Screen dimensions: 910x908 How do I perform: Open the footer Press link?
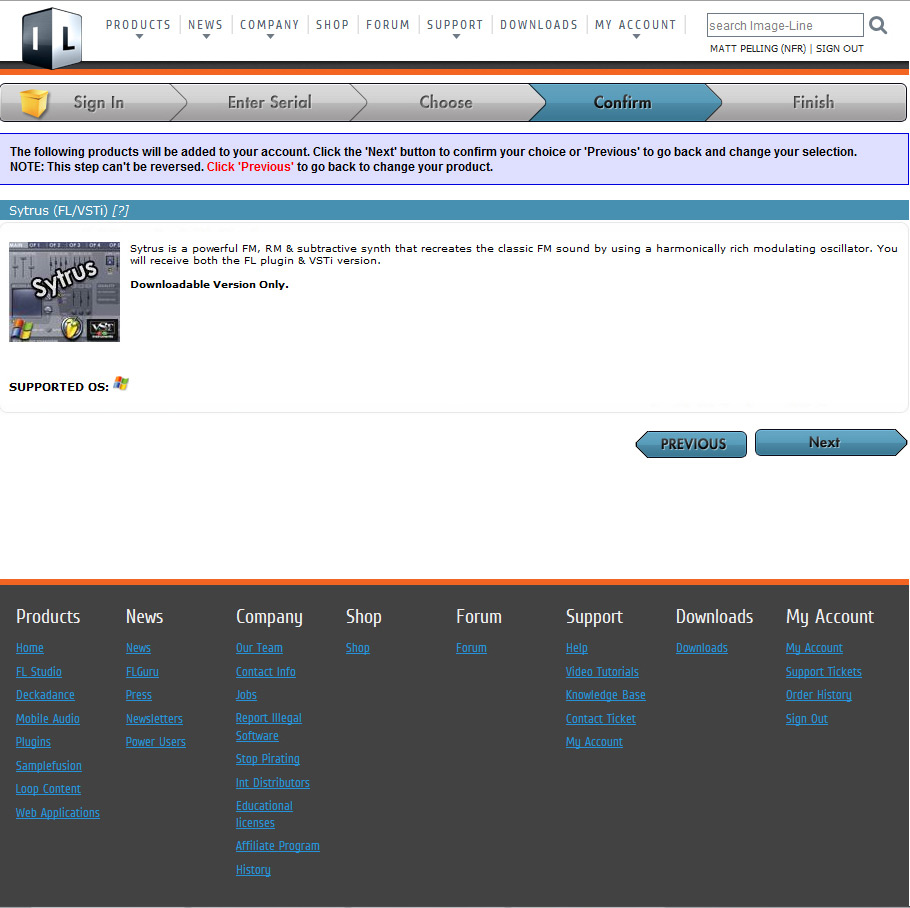(139, 695)
